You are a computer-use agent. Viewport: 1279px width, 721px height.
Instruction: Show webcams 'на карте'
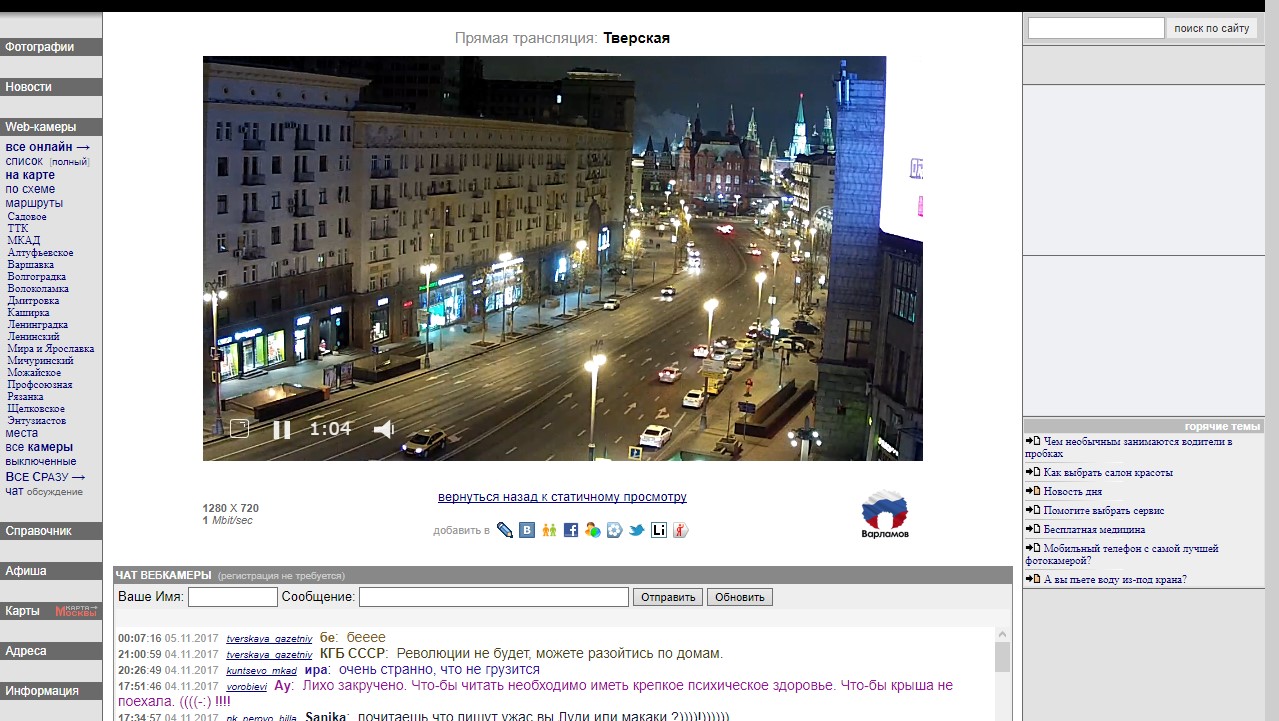[30, 175]
